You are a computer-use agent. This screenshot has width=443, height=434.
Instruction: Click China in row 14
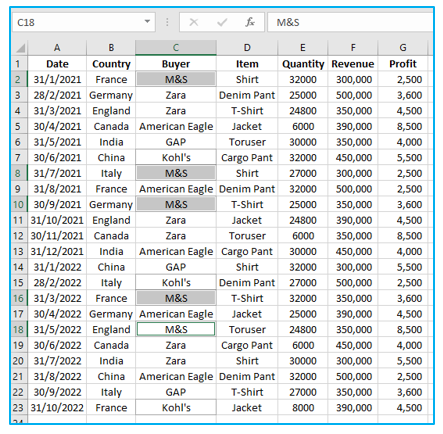pyautogui.click(x=111, y=267)
